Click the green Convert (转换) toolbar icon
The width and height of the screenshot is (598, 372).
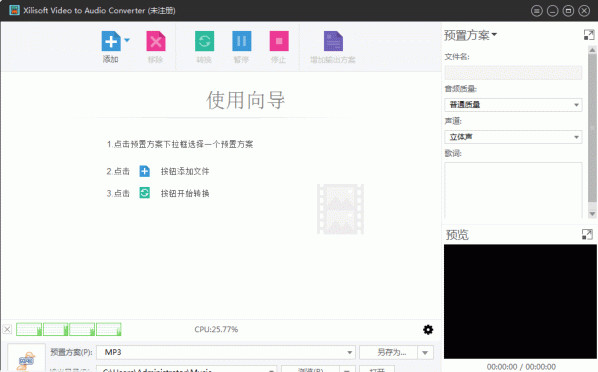pos(204,41)
